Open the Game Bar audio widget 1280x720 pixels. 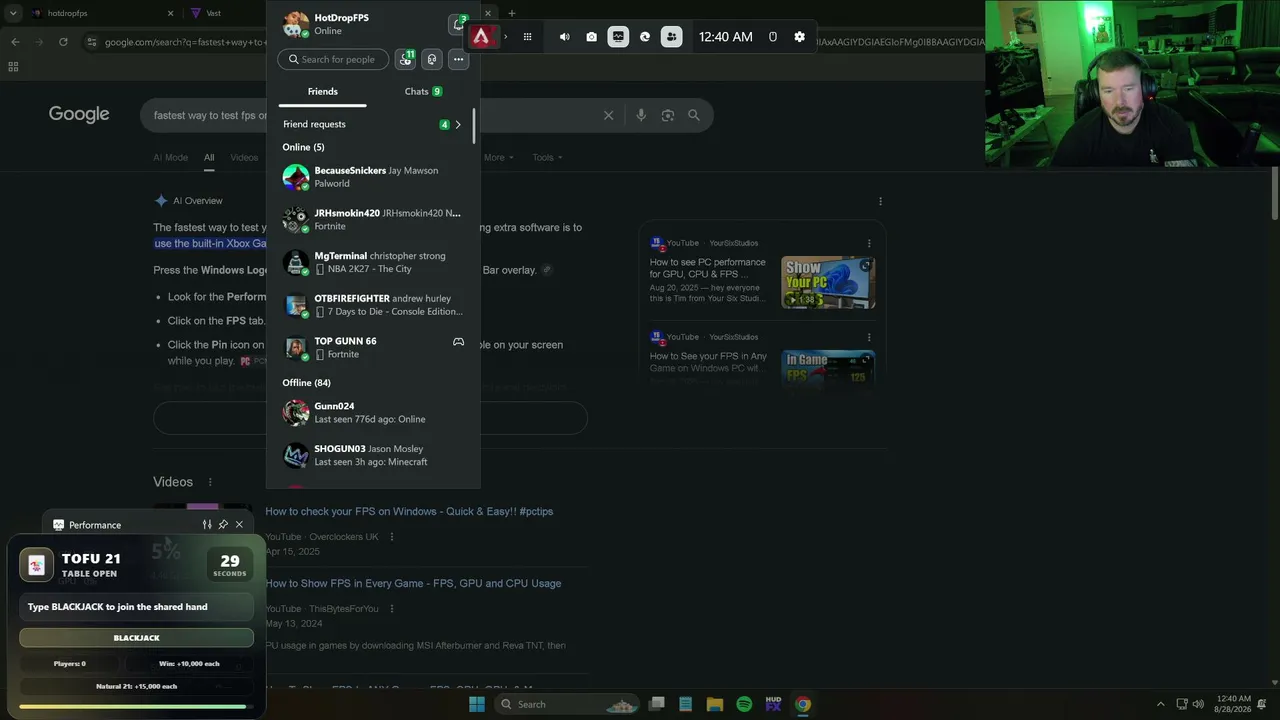(x=565, y=37)
